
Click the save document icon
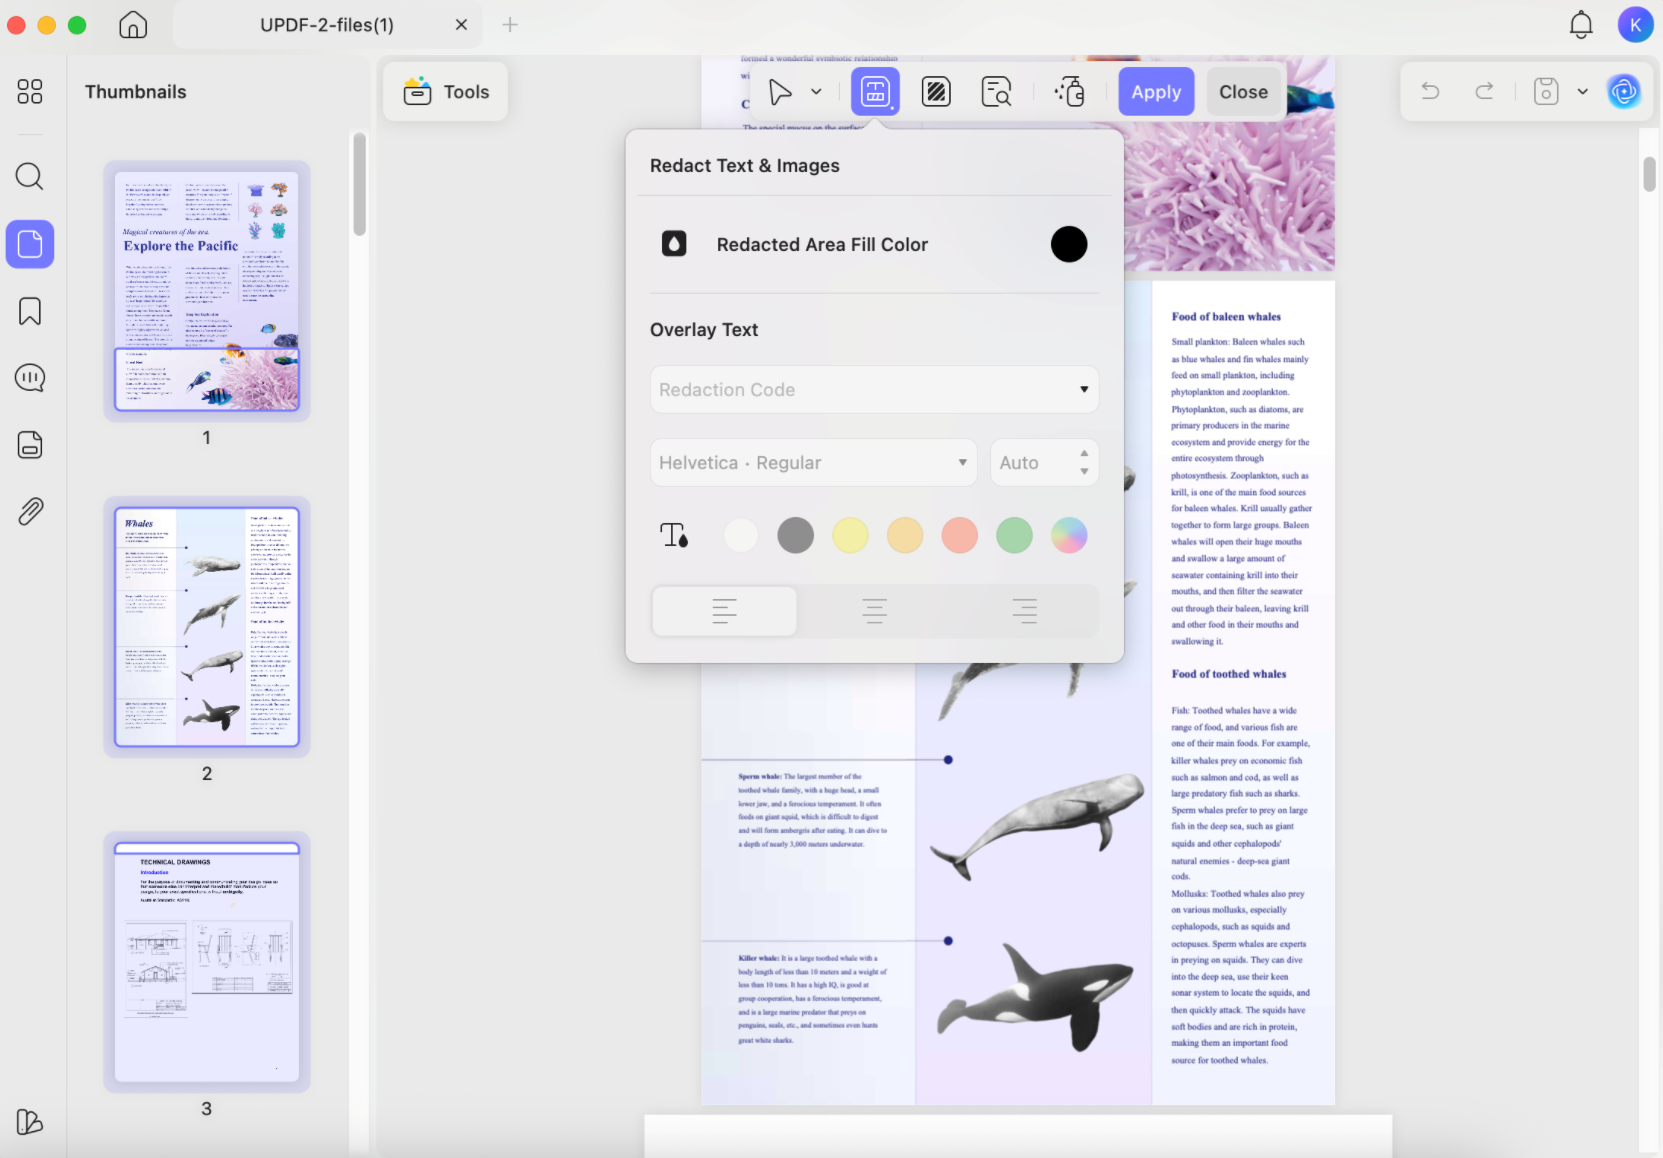pyautogui.click(x=1546, y=92)
